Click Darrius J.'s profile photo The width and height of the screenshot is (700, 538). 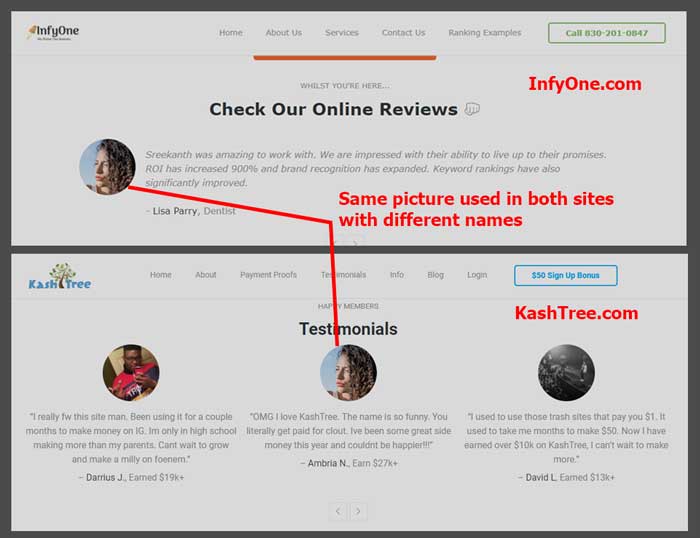(x=131, y=372)
